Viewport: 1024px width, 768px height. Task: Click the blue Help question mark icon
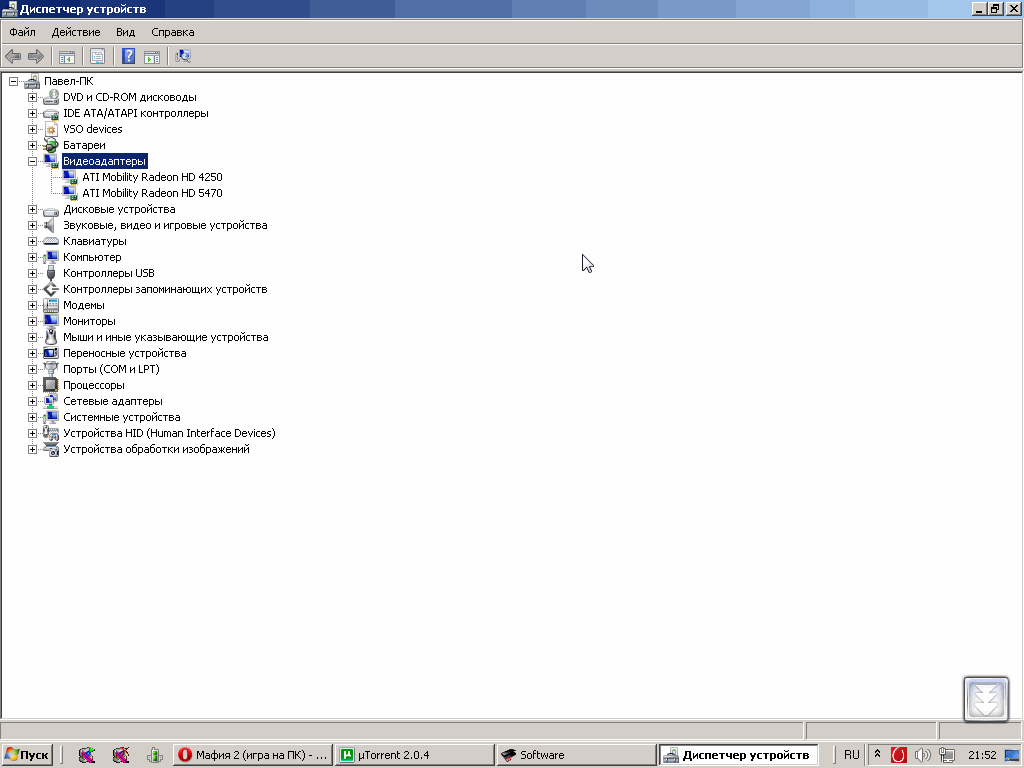(x=128, y=56)
